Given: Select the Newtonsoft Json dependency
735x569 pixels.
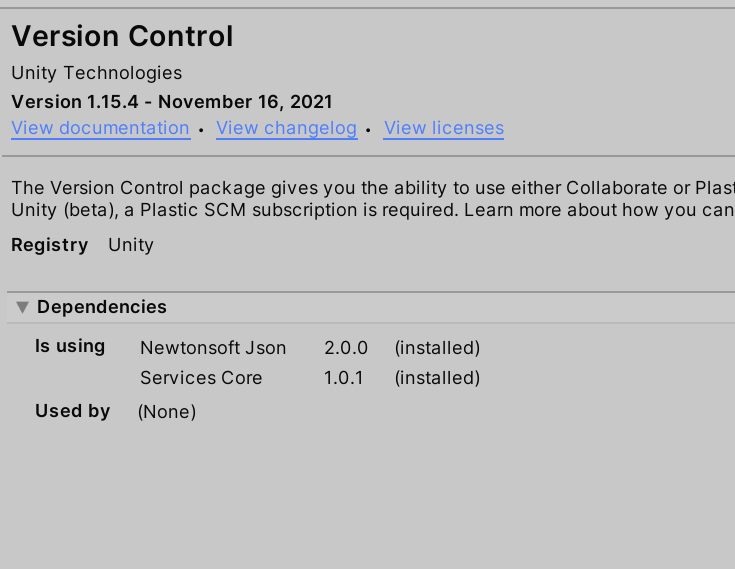Looking at the screenshot, I should (213, 348).
